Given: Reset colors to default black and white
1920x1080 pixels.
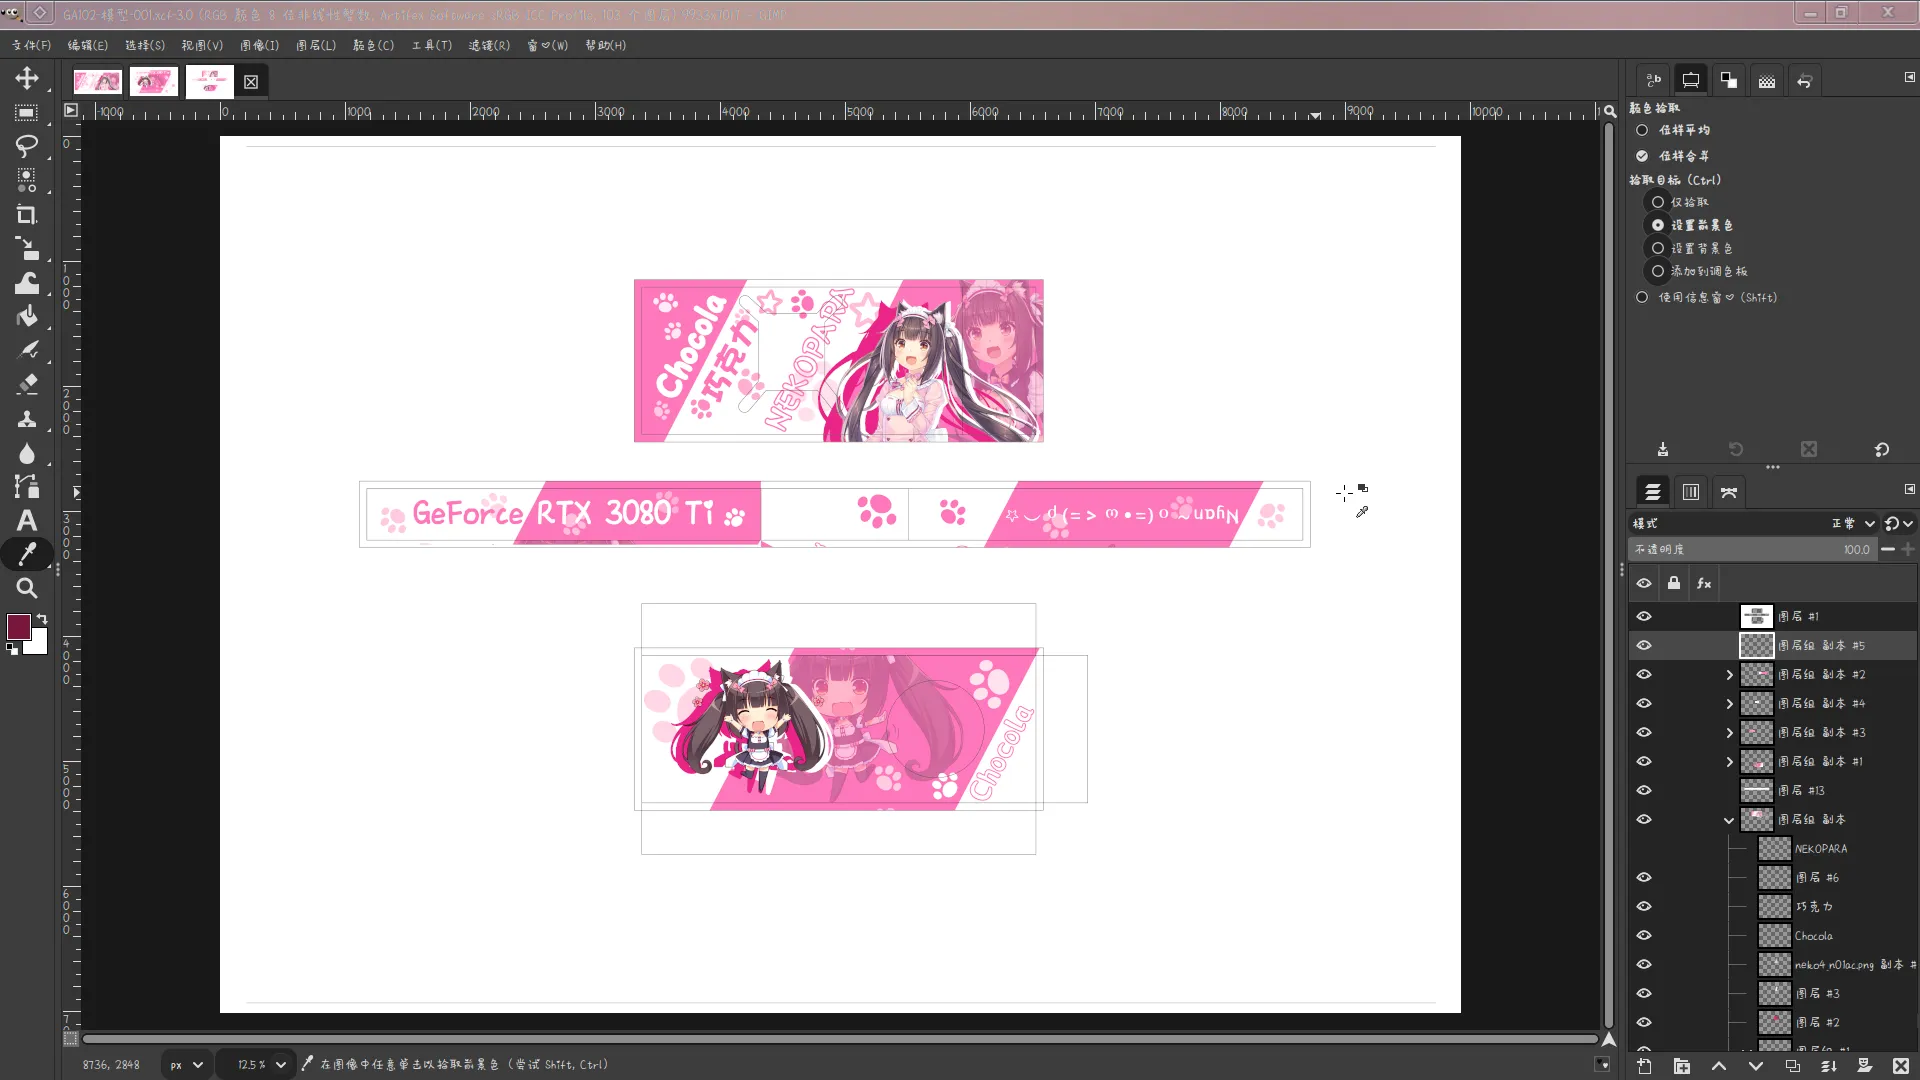Looking at the screenshot, I should [x=12, y=649].
